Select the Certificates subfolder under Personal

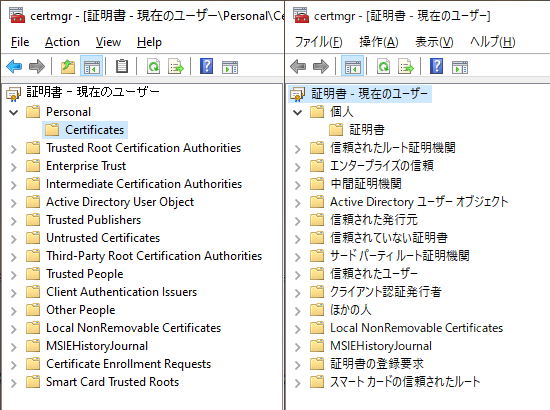[x=95, y=130]
